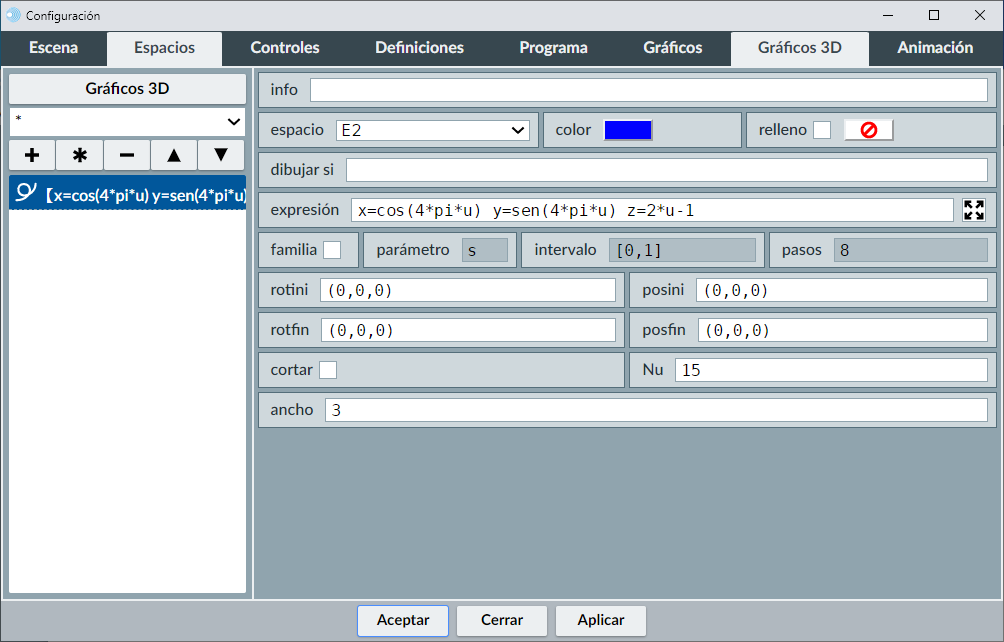Click the Aplicar button

pos(601,620)
